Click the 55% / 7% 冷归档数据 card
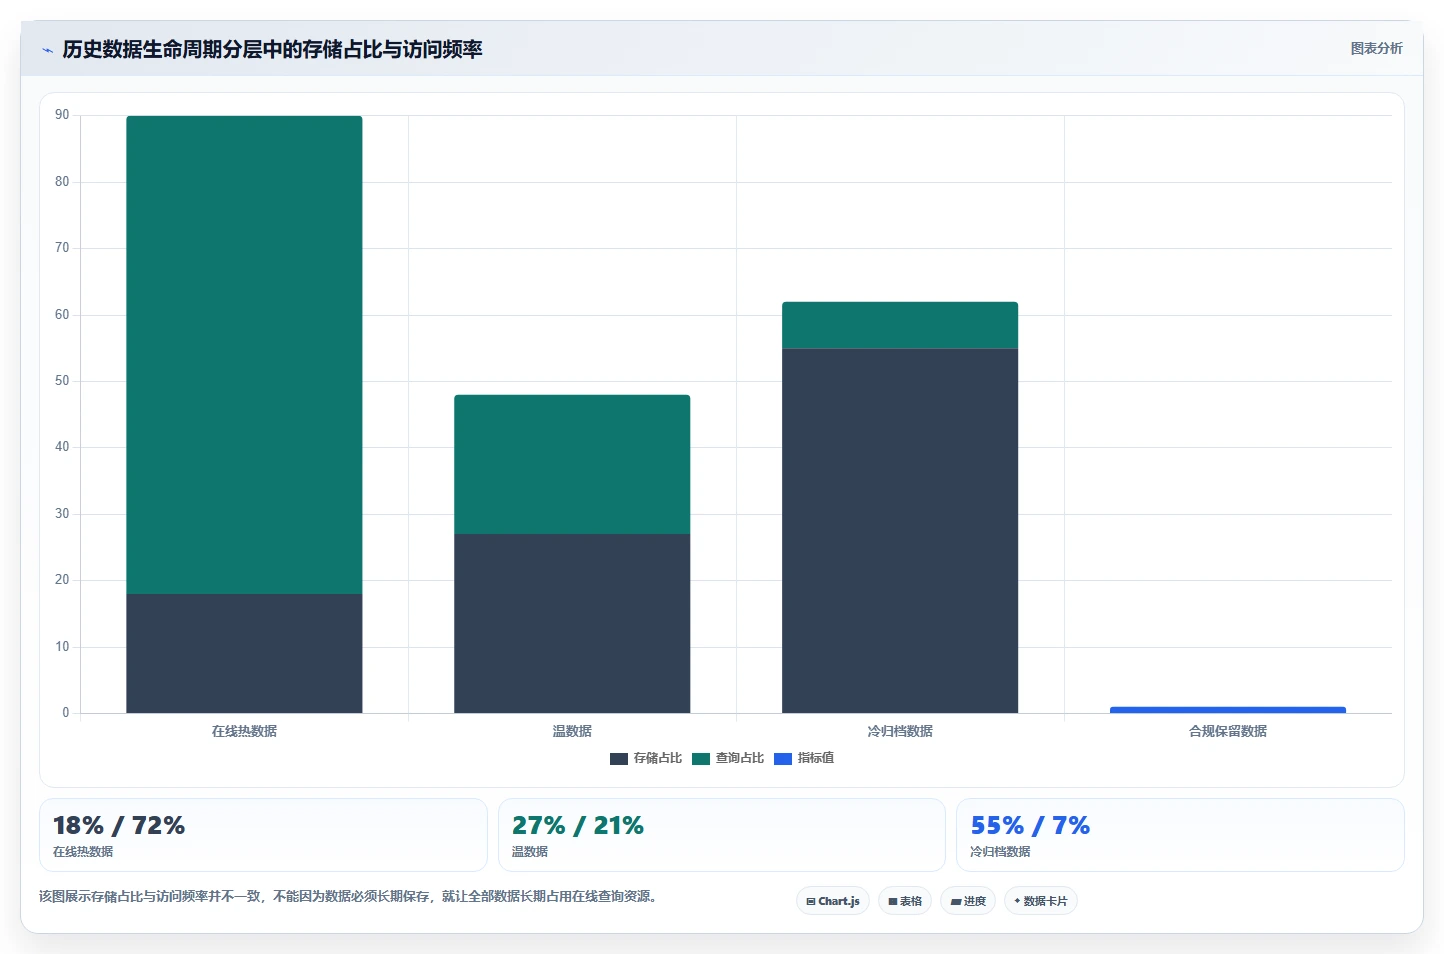This screenshot has height=954, width=1444. click(x=1180, y=835)
